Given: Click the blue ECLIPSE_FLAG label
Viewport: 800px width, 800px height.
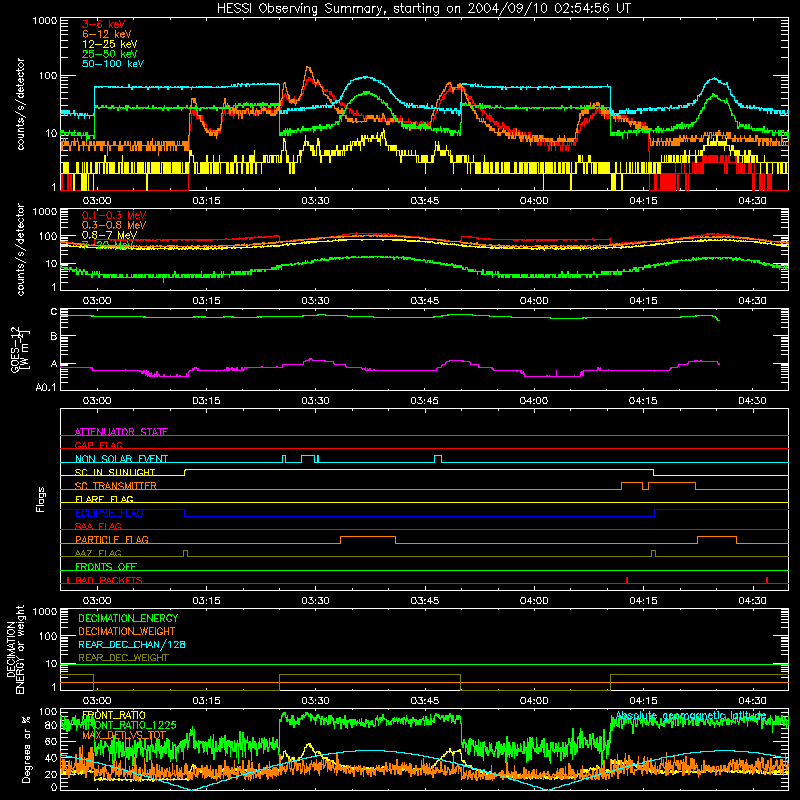Looking at the screenshot, I should 109,513.
